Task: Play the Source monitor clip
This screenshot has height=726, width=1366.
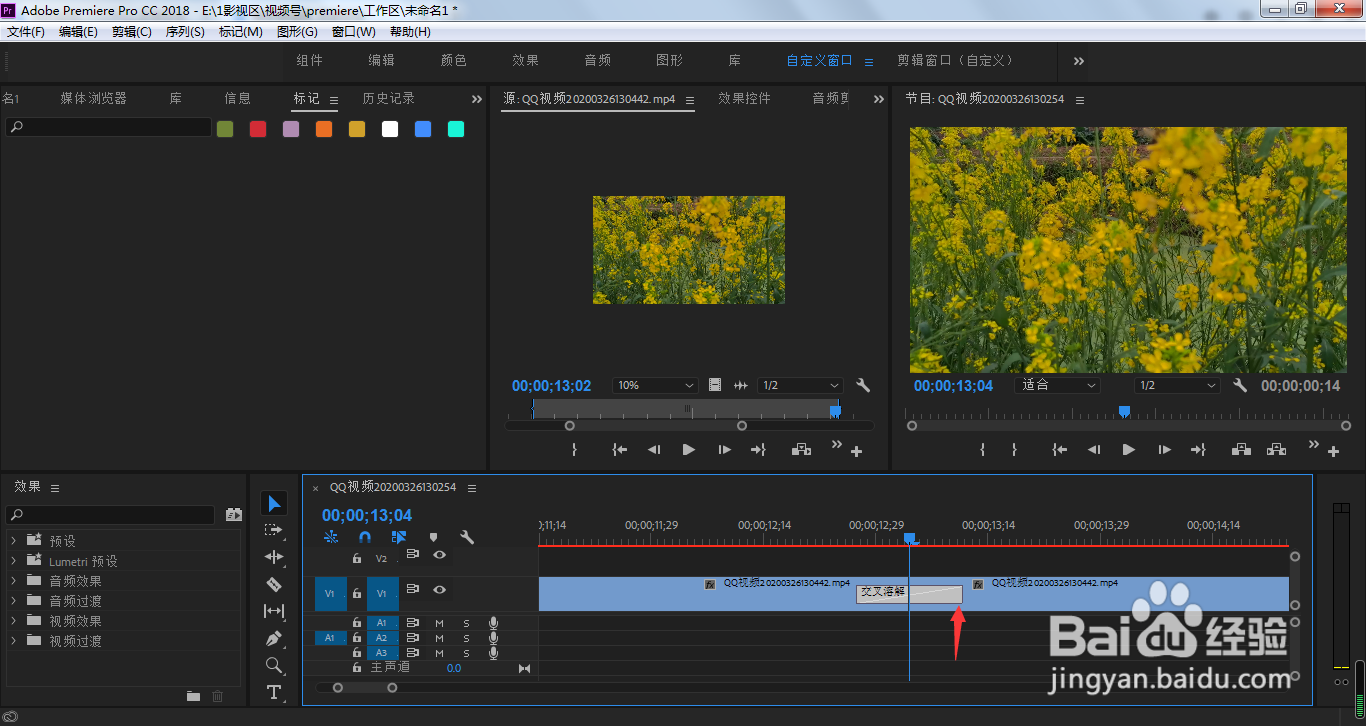Action: click(x=689, y=450)
